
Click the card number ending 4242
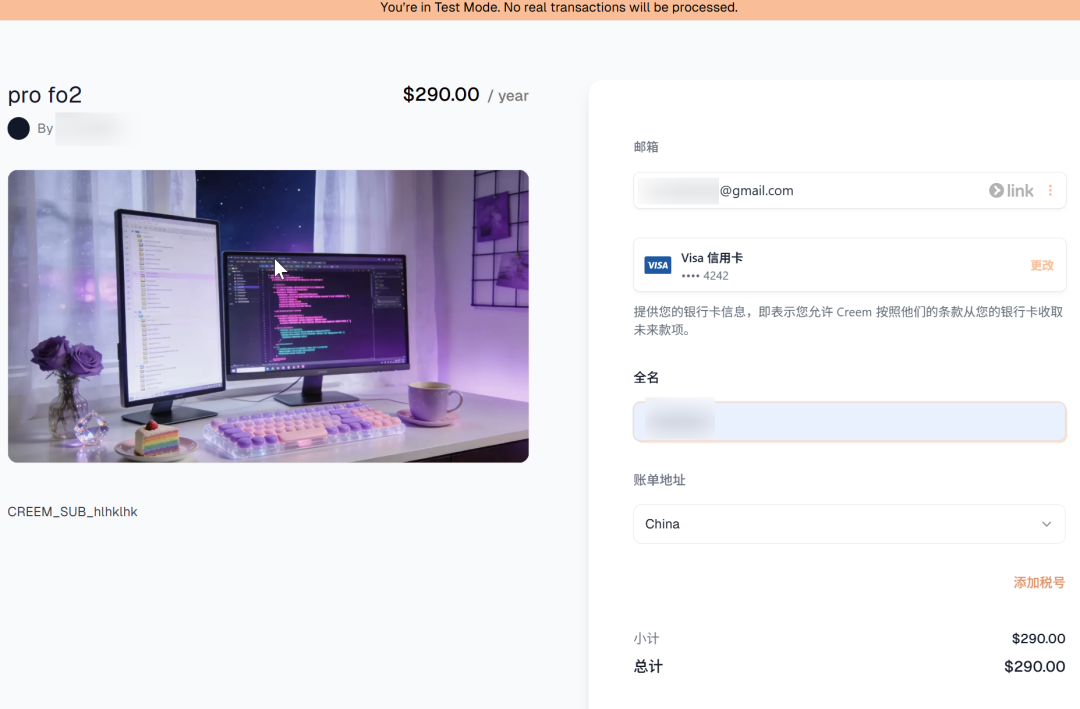click(x=705, y=275)
